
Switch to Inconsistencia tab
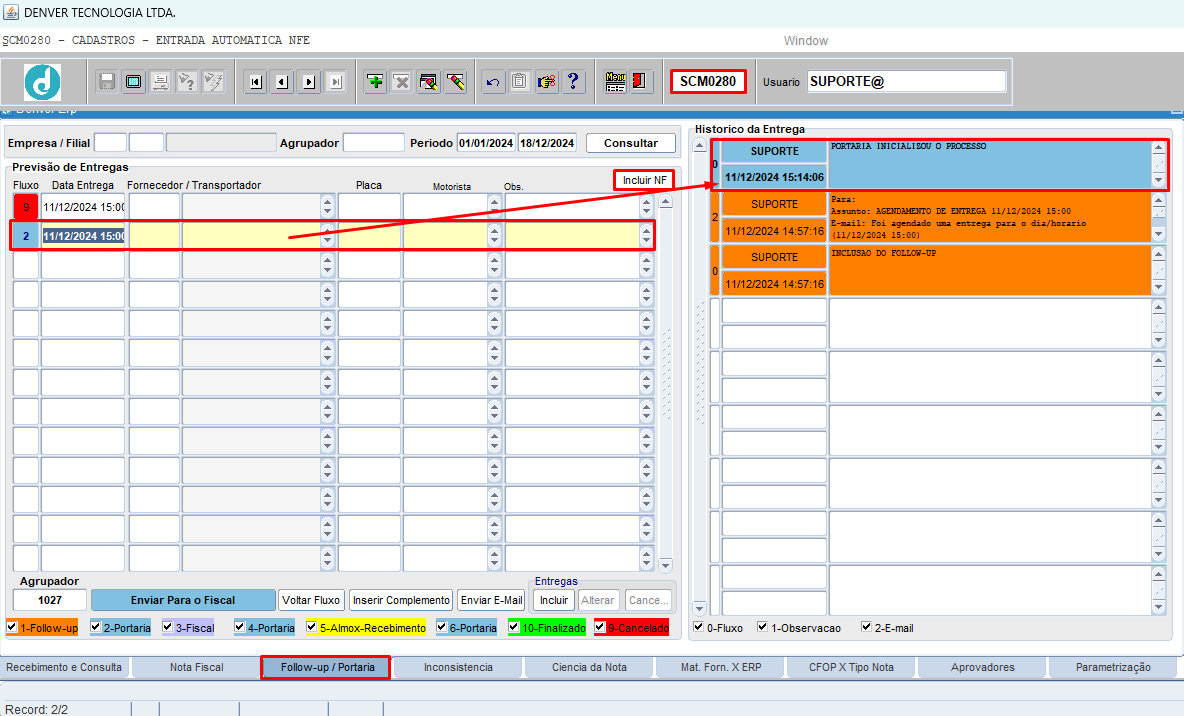tap(458, 668)
